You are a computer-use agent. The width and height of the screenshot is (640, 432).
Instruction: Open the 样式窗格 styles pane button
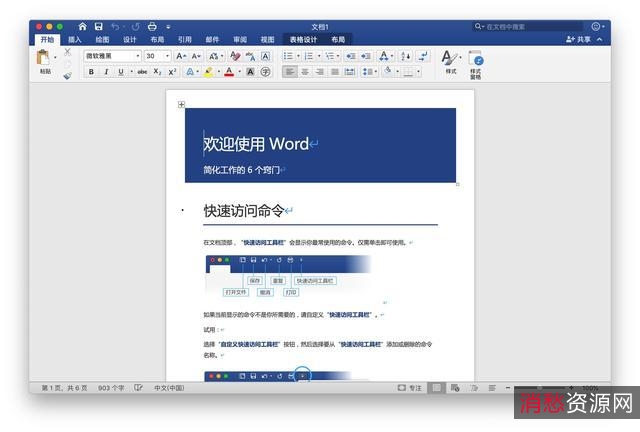point(476,65)
